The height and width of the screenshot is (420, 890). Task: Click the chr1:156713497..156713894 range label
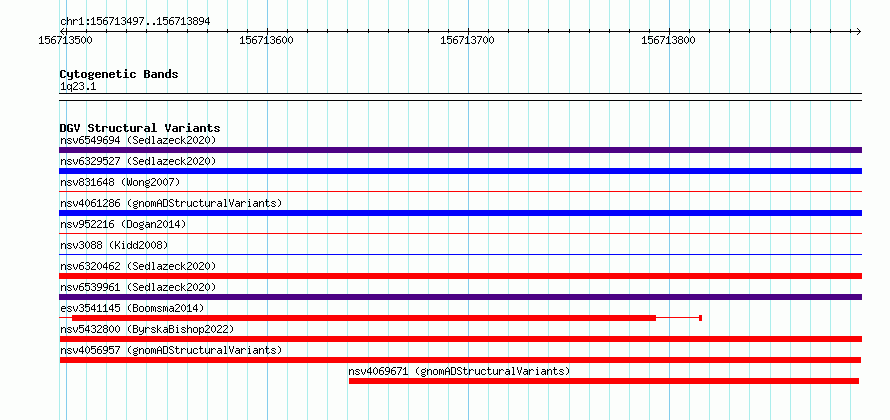135,21
